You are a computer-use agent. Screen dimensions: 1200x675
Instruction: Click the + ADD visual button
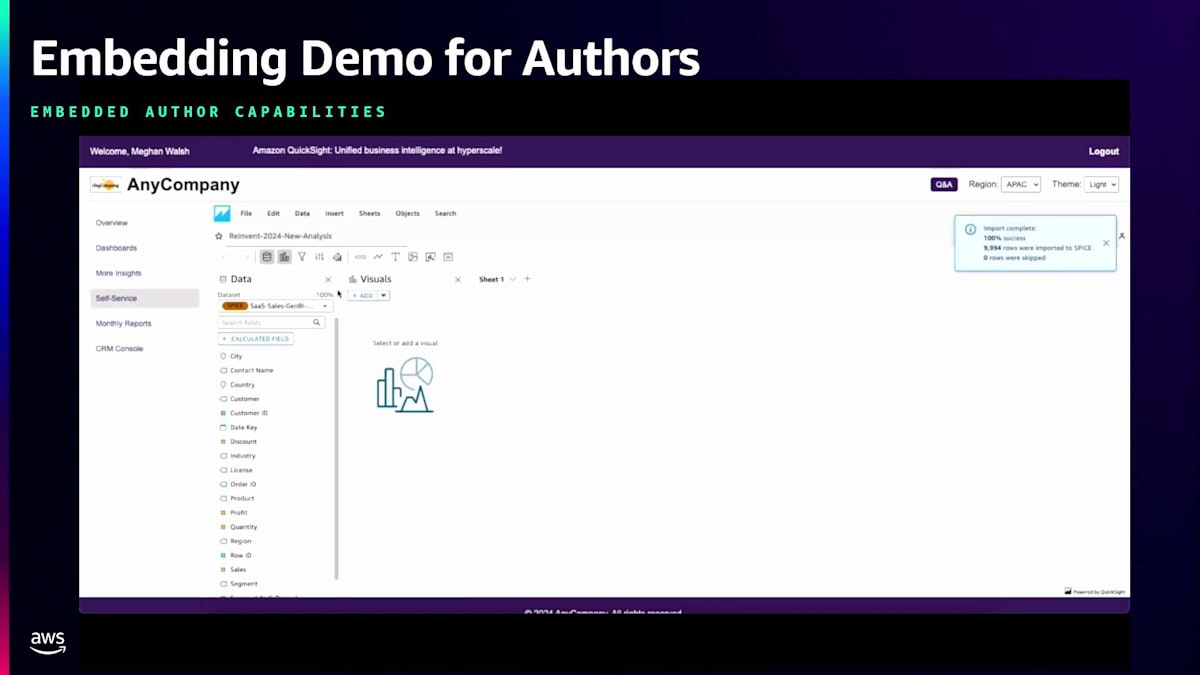pos(363,295)
